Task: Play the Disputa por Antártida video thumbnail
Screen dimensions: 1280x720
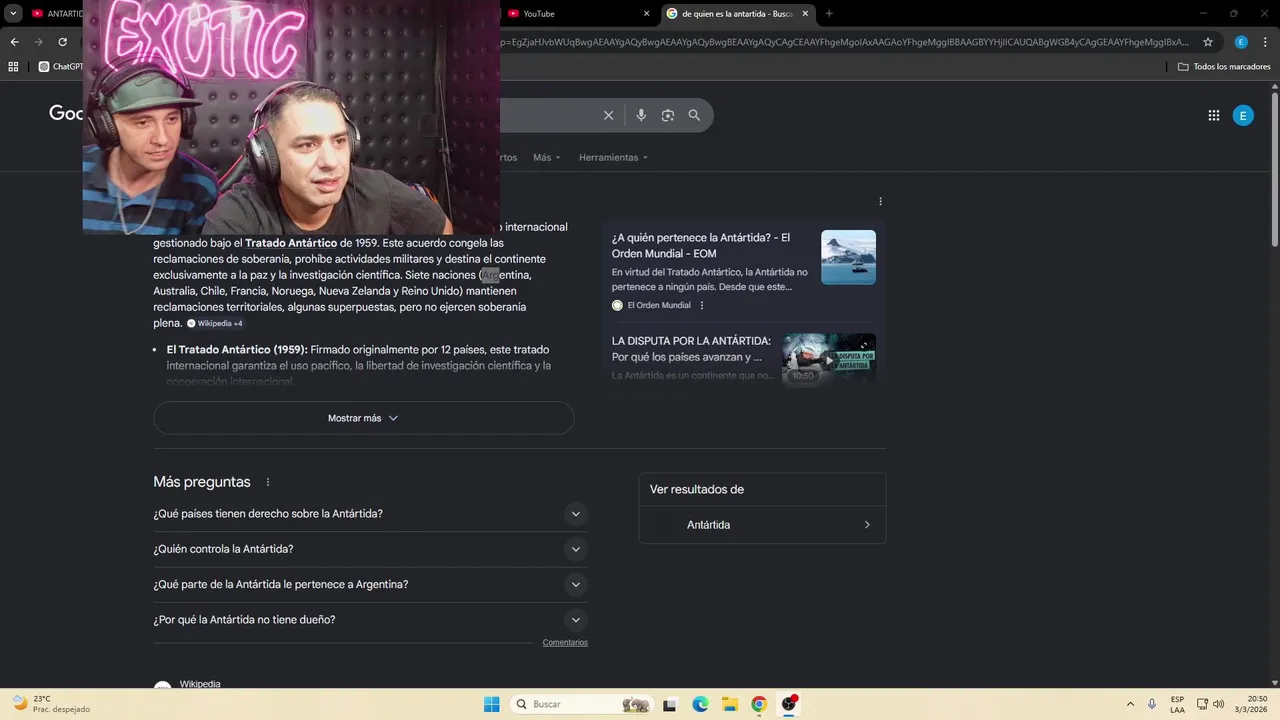Action: pos(828,359)
